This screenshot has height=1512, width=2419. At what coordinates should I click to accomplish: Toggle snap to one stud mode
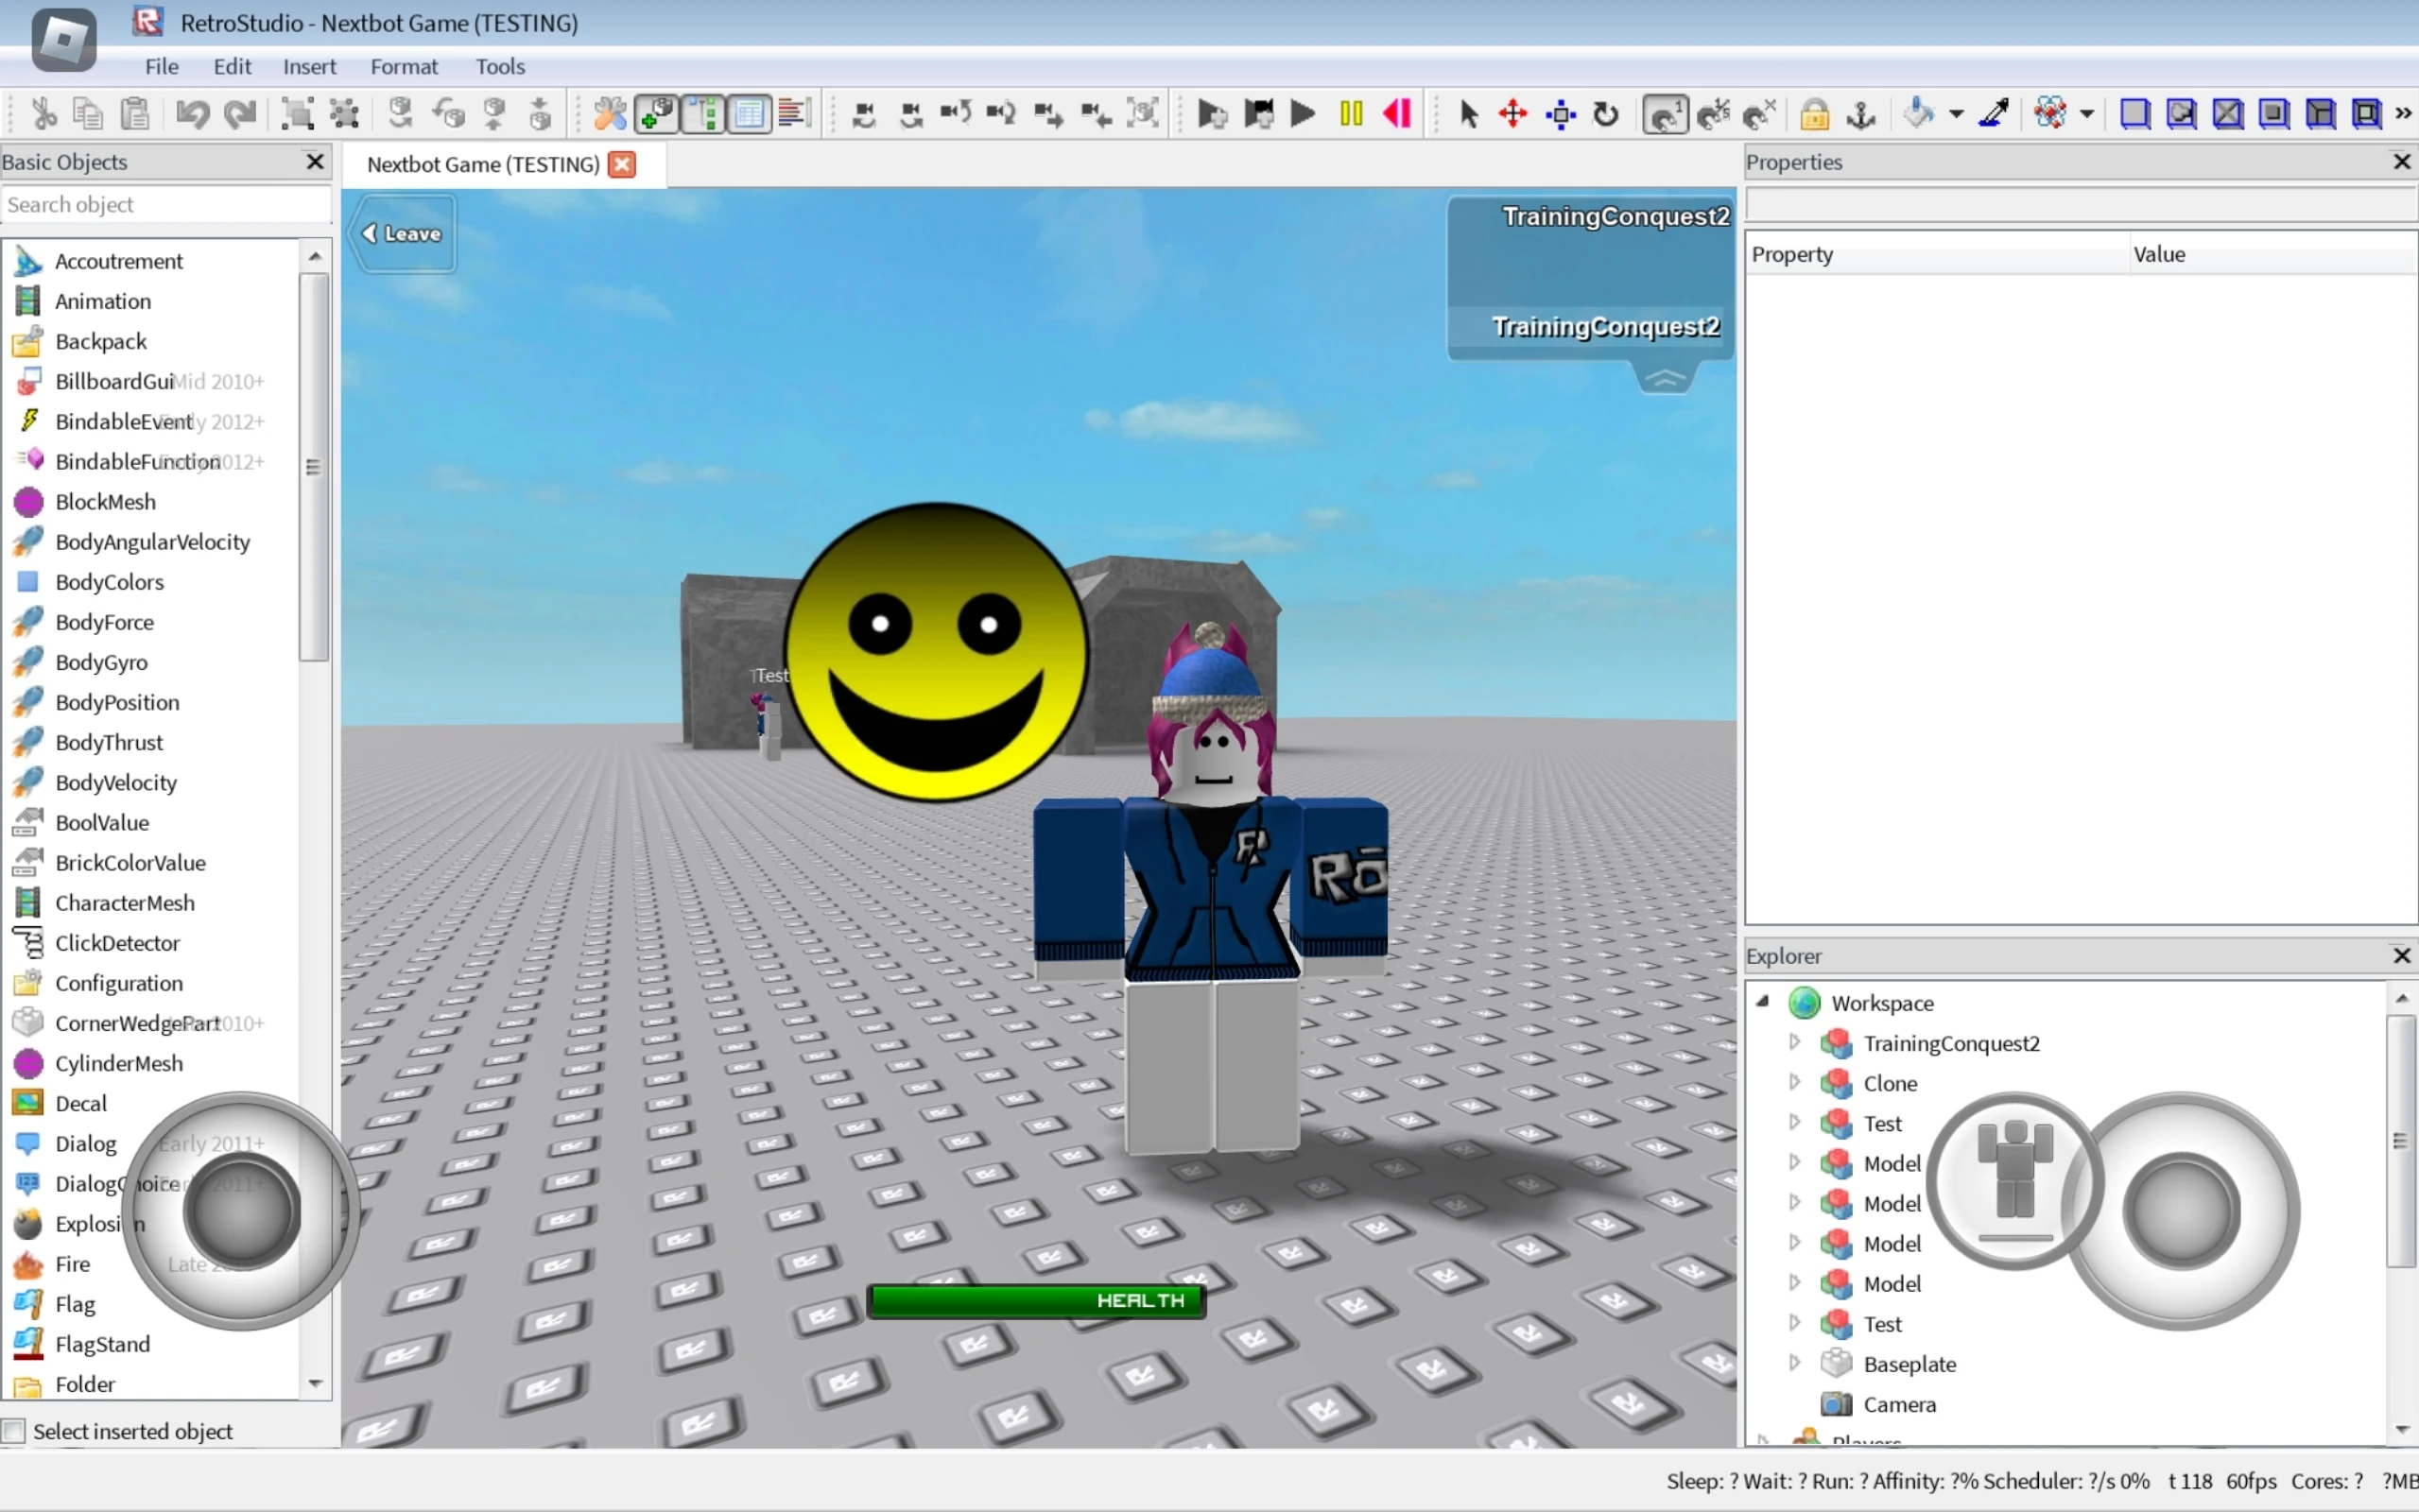[1663, 114]
